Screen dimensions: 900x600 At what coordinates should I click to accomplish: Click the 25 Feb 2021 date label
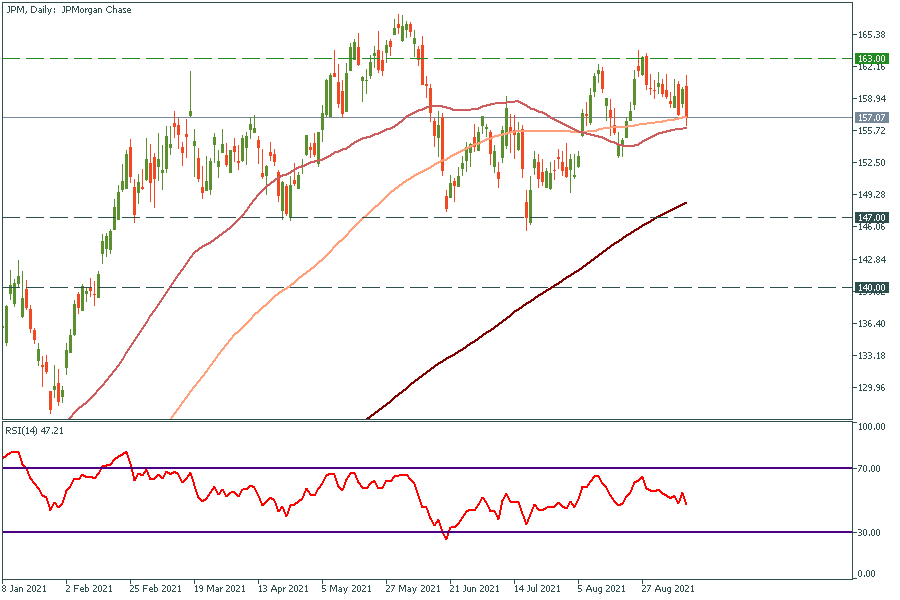tap(154, 588)
